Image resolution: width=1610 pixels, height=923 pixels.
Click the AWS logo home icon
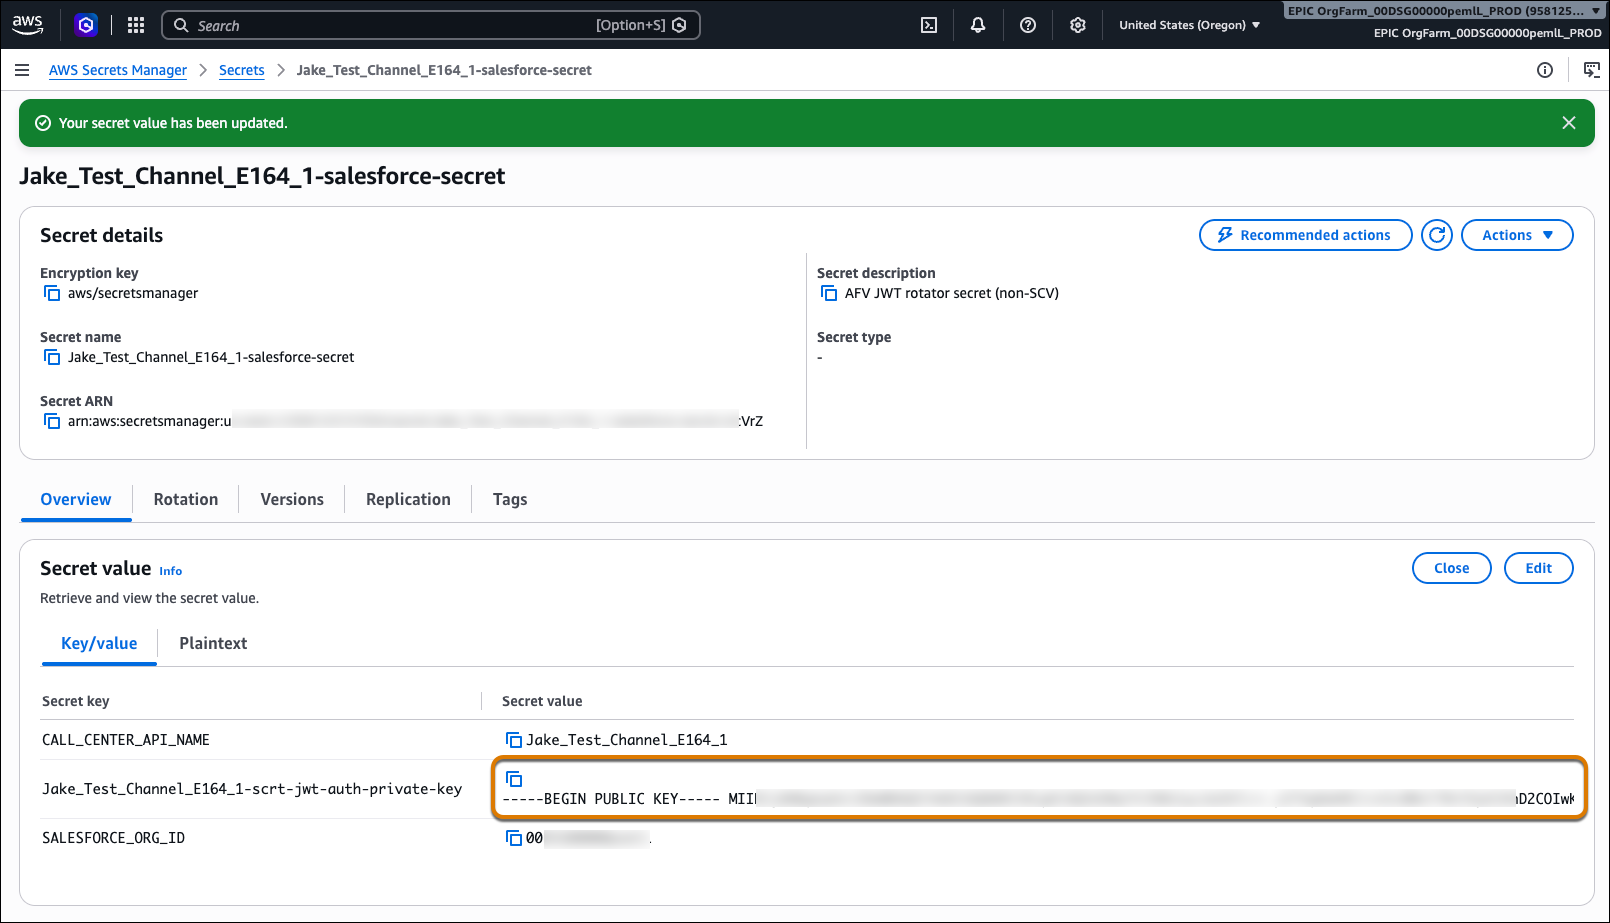click(x=28, y=25)
